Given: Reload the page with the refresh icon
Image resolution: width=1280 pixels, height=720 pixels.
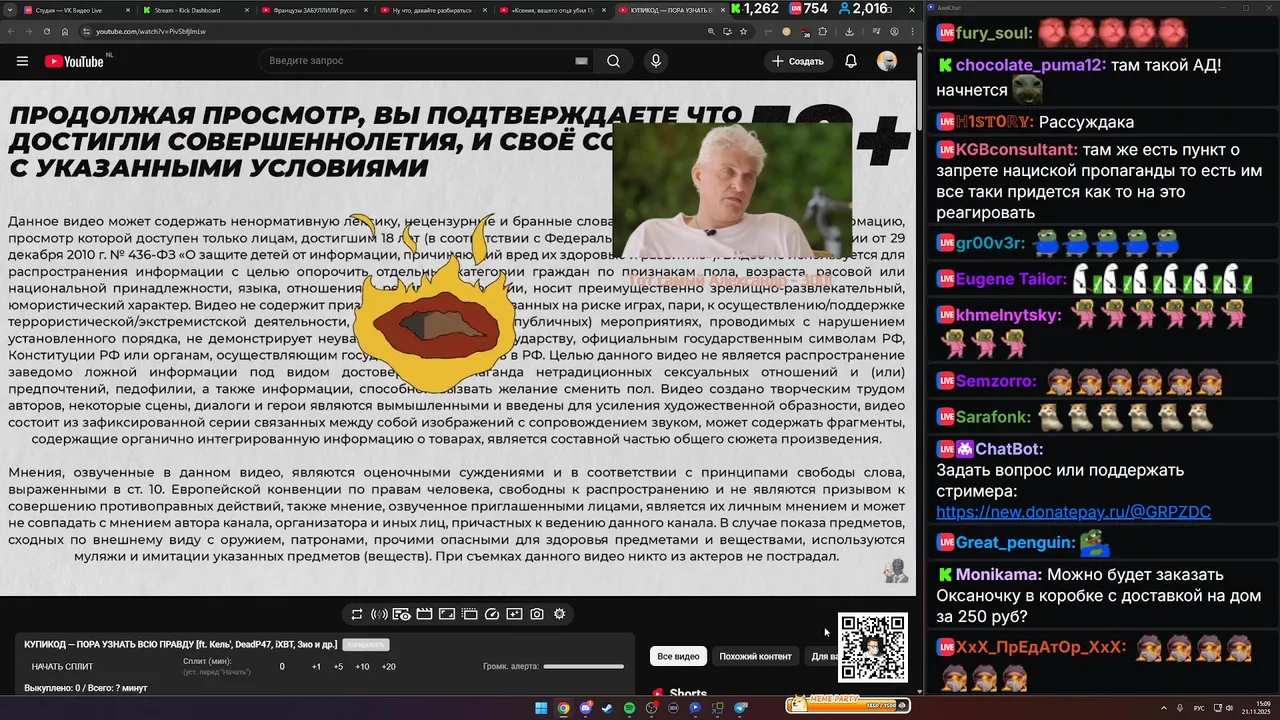Looking at the screenshot, I should tap(47, 31).
